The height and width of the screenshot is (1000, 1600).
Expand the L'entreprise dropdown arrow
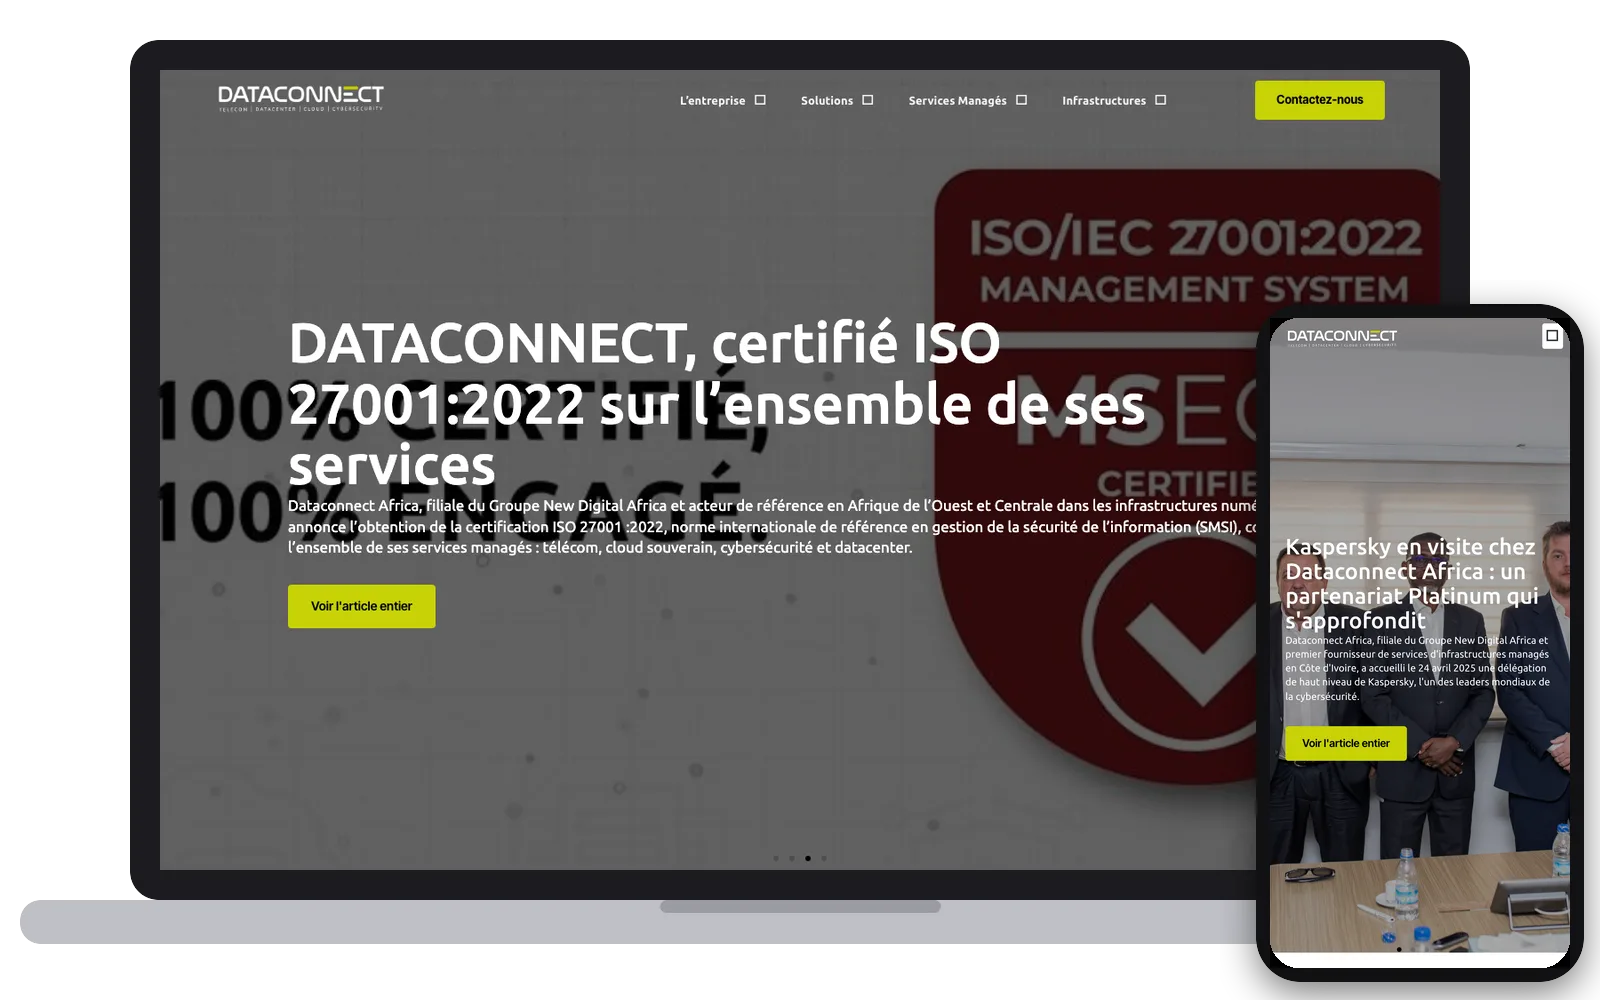pyautogui.click(x=760, y=100)
